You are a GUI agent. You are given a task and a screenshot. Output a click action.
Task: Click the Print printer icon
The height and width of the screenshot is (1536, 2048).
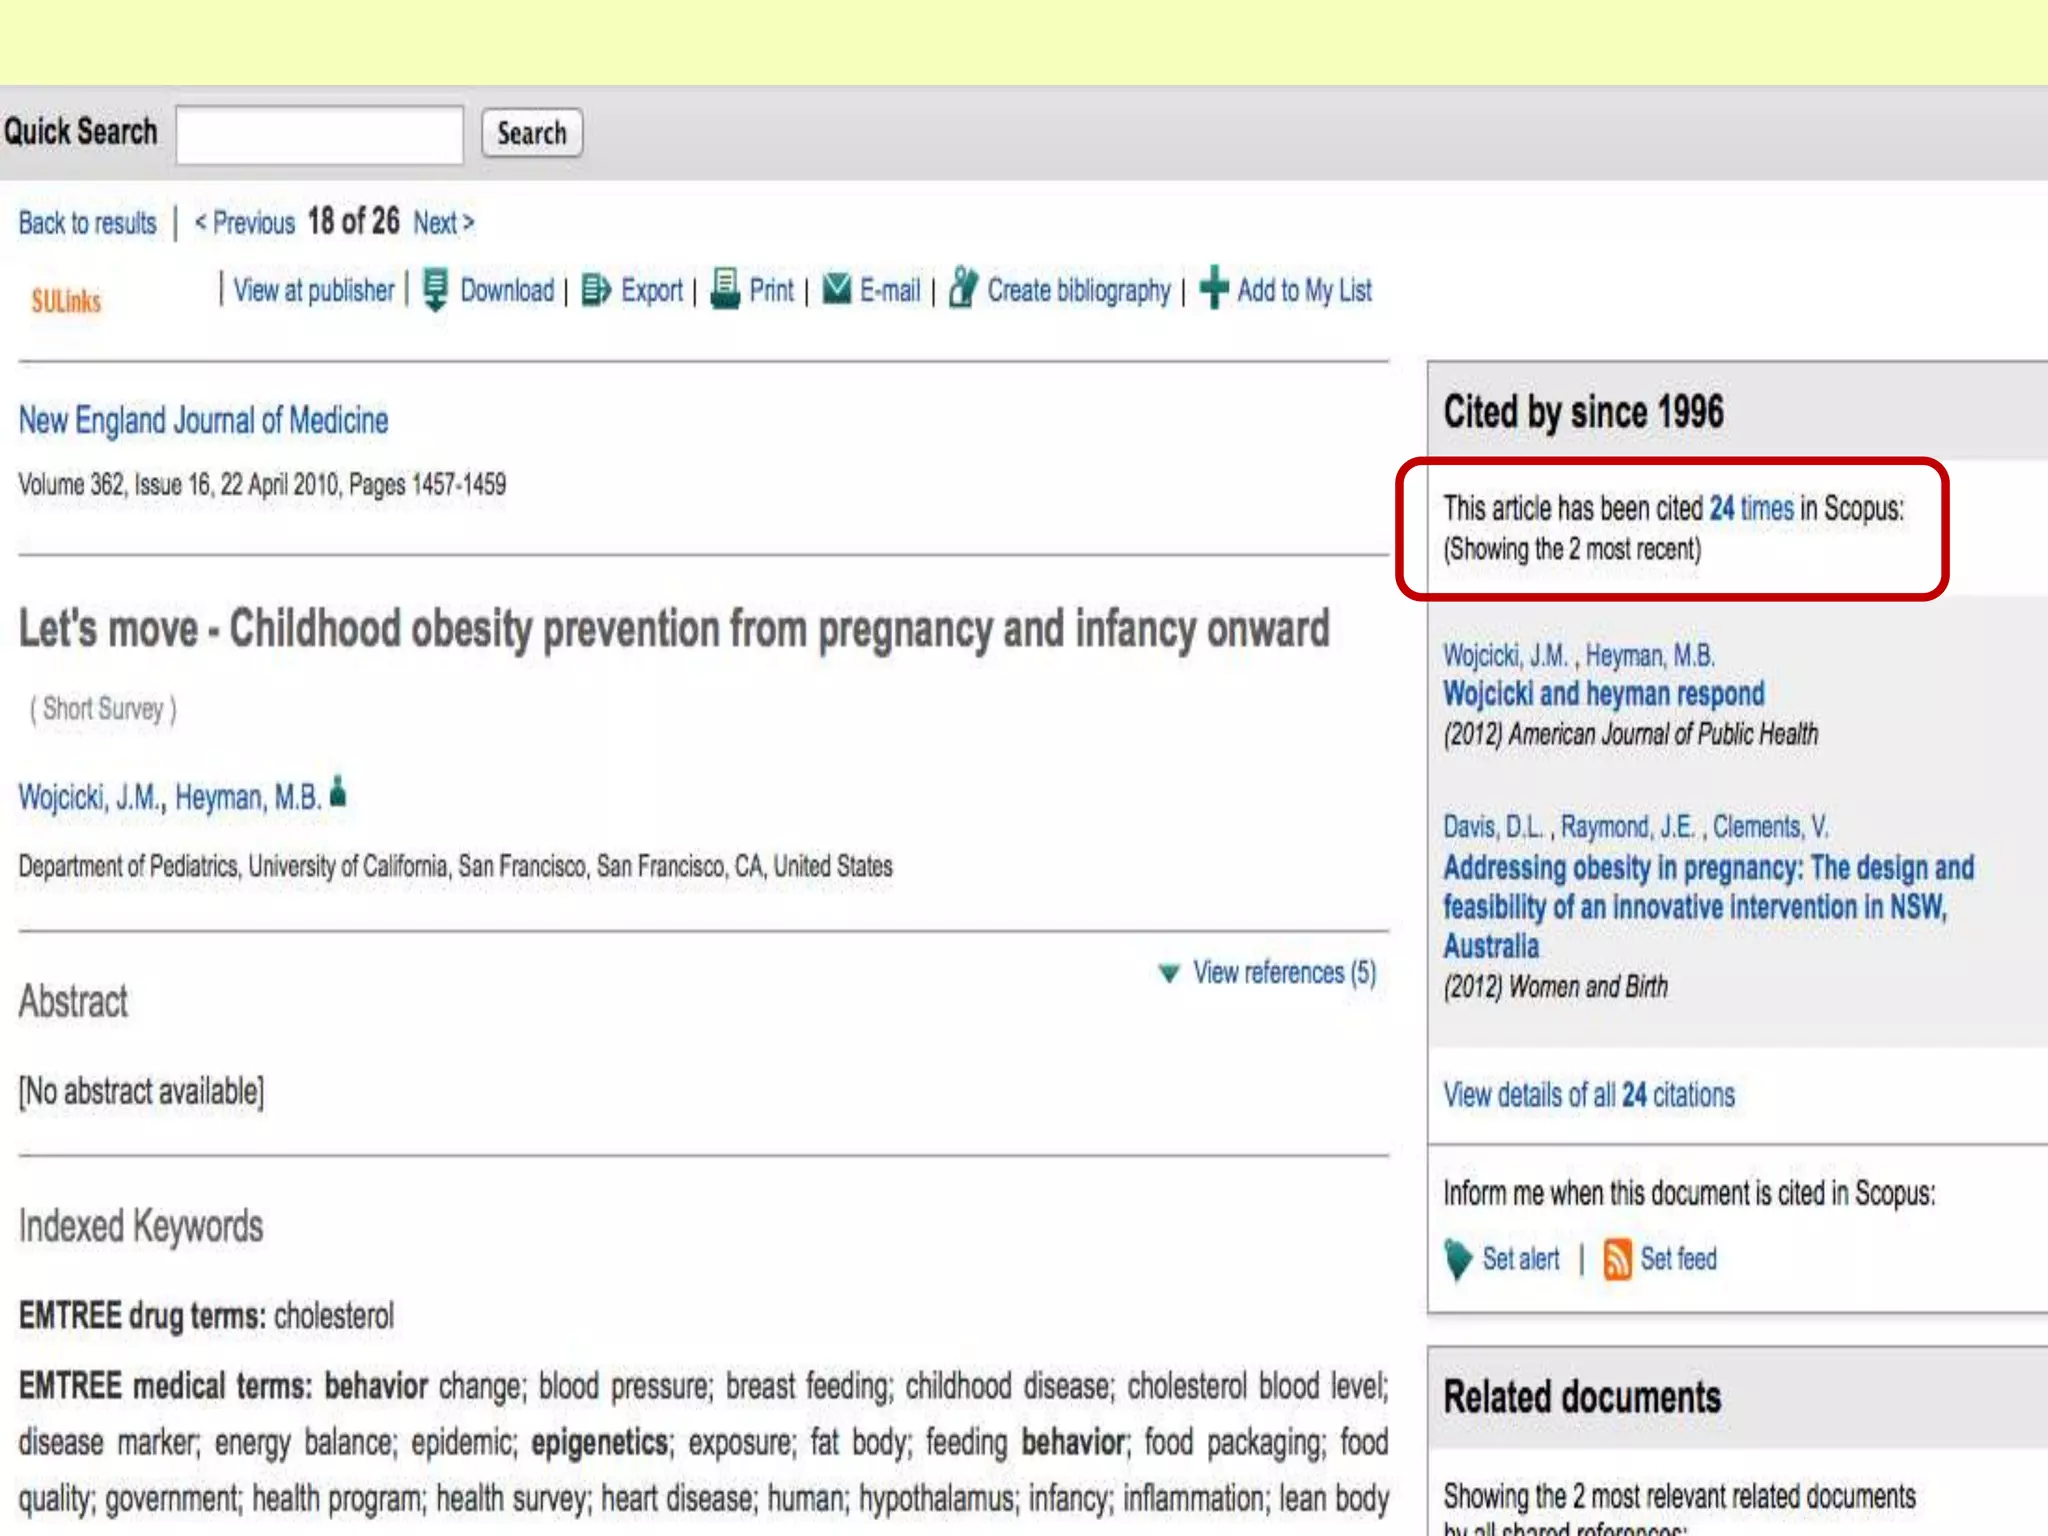[725, 289]
